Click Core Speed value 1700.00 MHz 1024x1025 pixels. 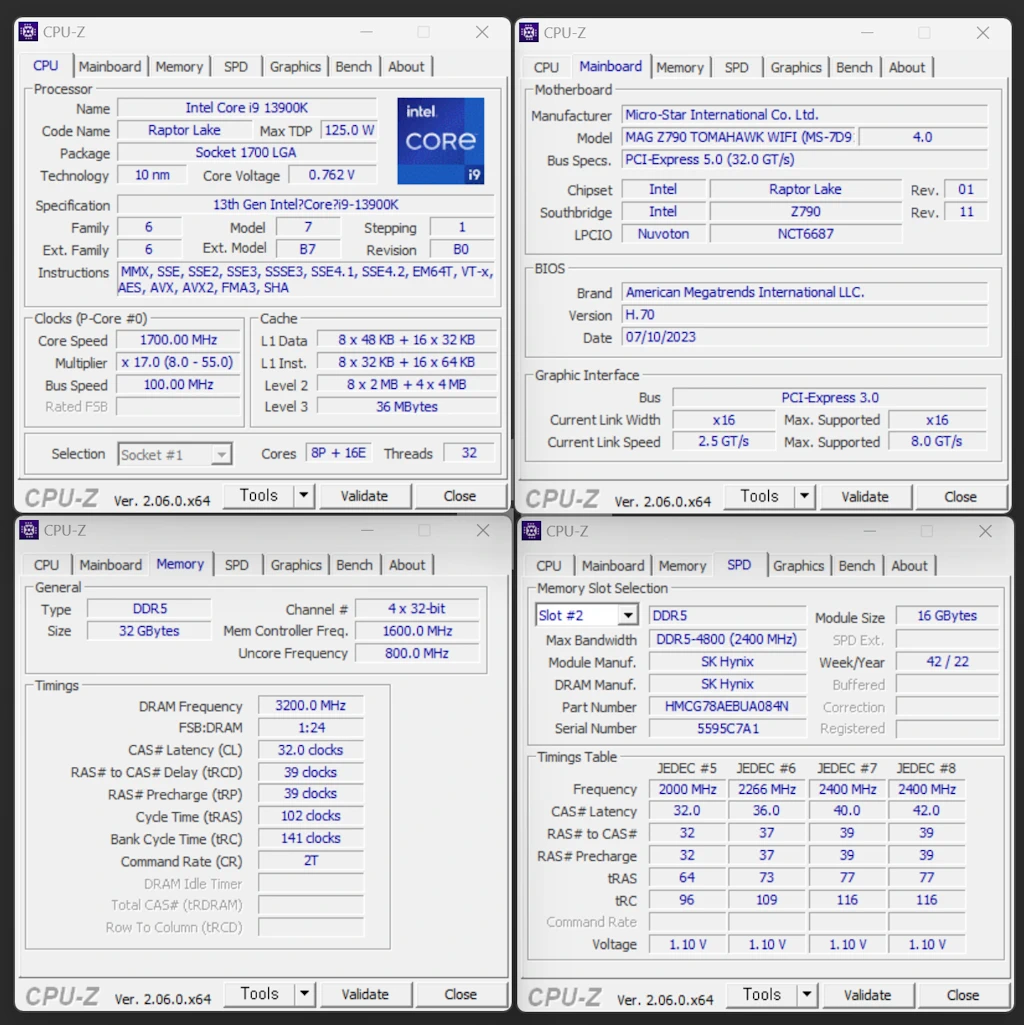click(x=179, y=340)
